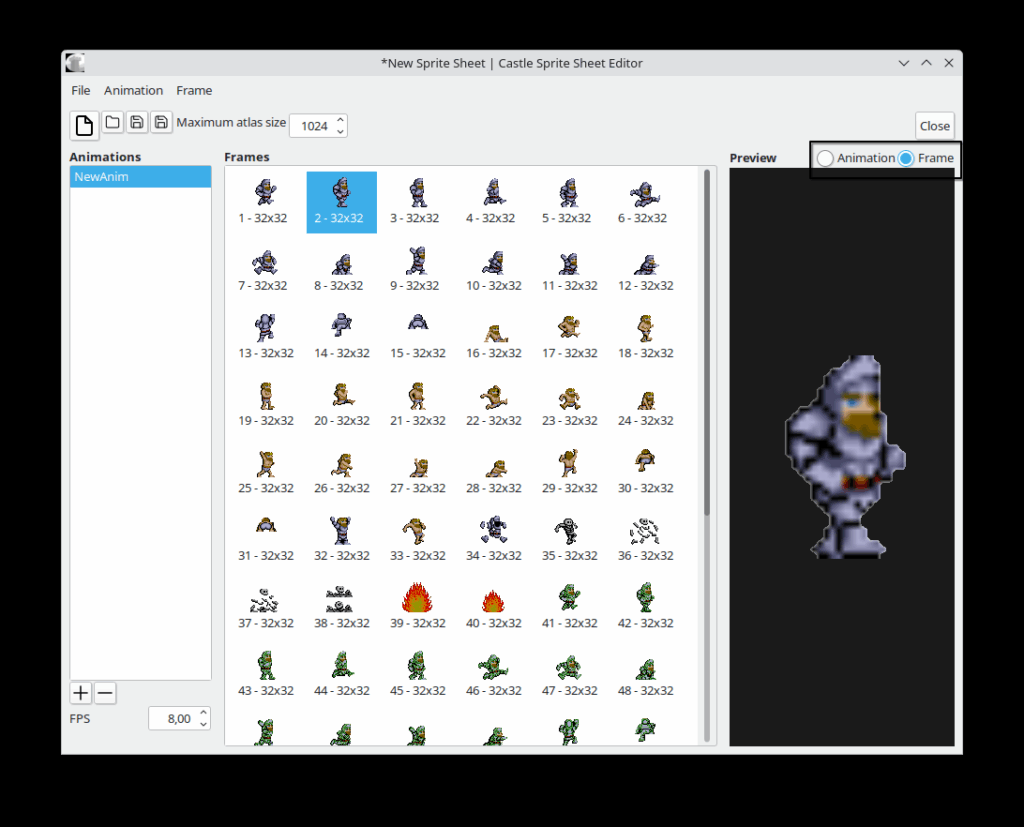Click the New sprite sheet icon
Viewport: 1024px width, 827px height.
84,125
